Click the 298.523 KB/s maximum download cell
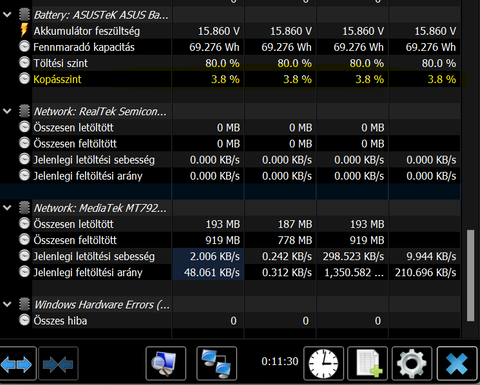The height and width of the screenshot is (385, 480). [x=353, y=256]
